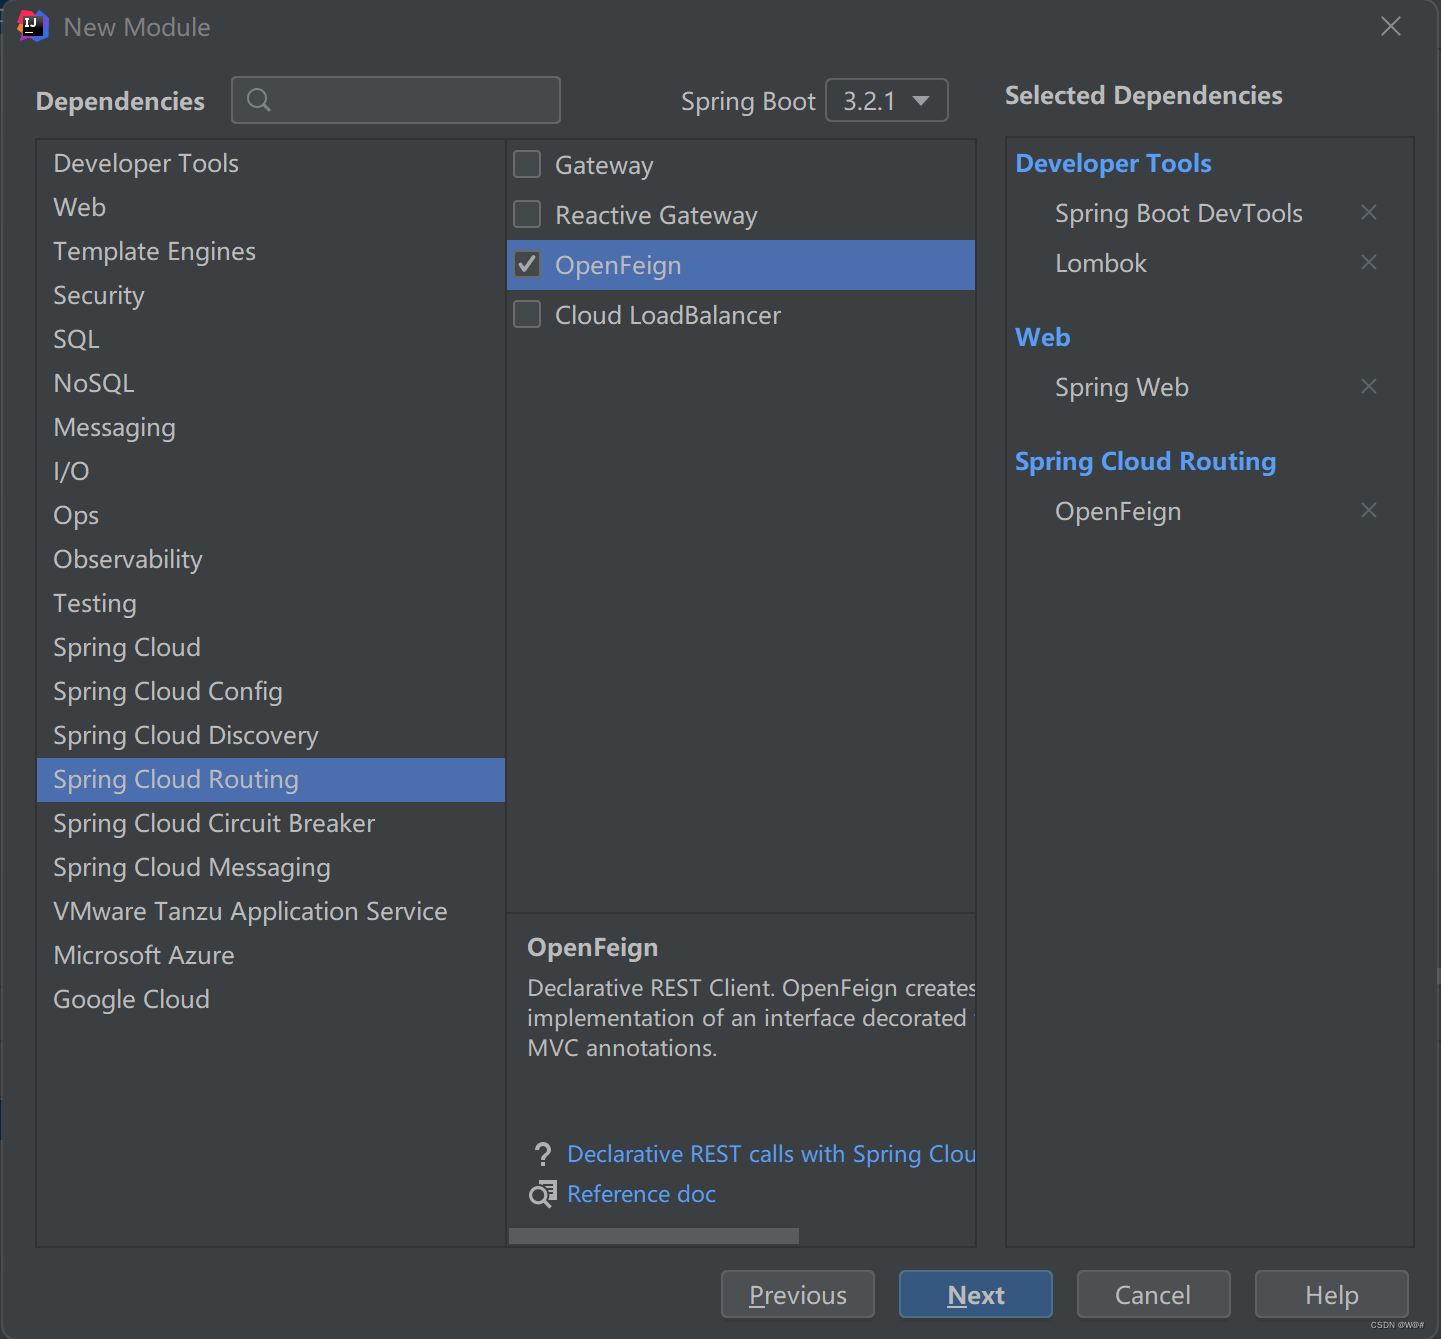Click the reference doc icon
This screenshot has height=1339, width=1441.
click(x=542, y=1193)
